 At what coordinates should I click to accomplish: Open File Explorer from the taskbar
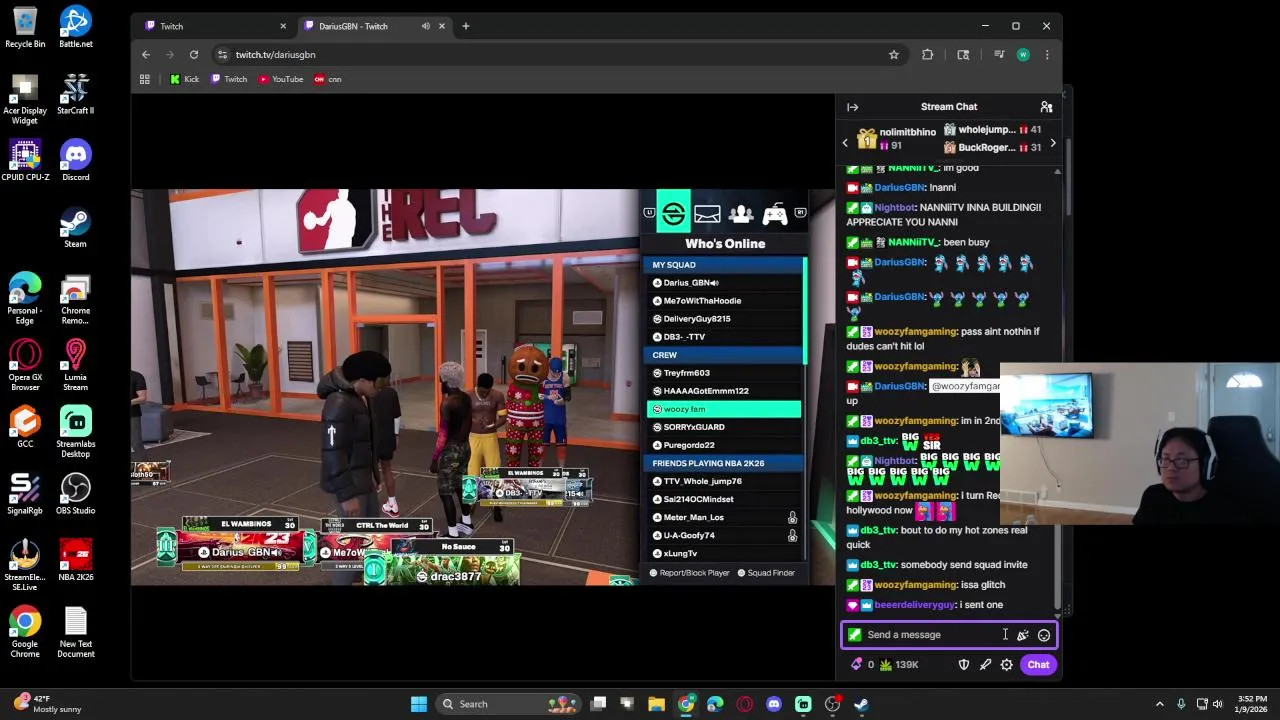coord(656,704)
